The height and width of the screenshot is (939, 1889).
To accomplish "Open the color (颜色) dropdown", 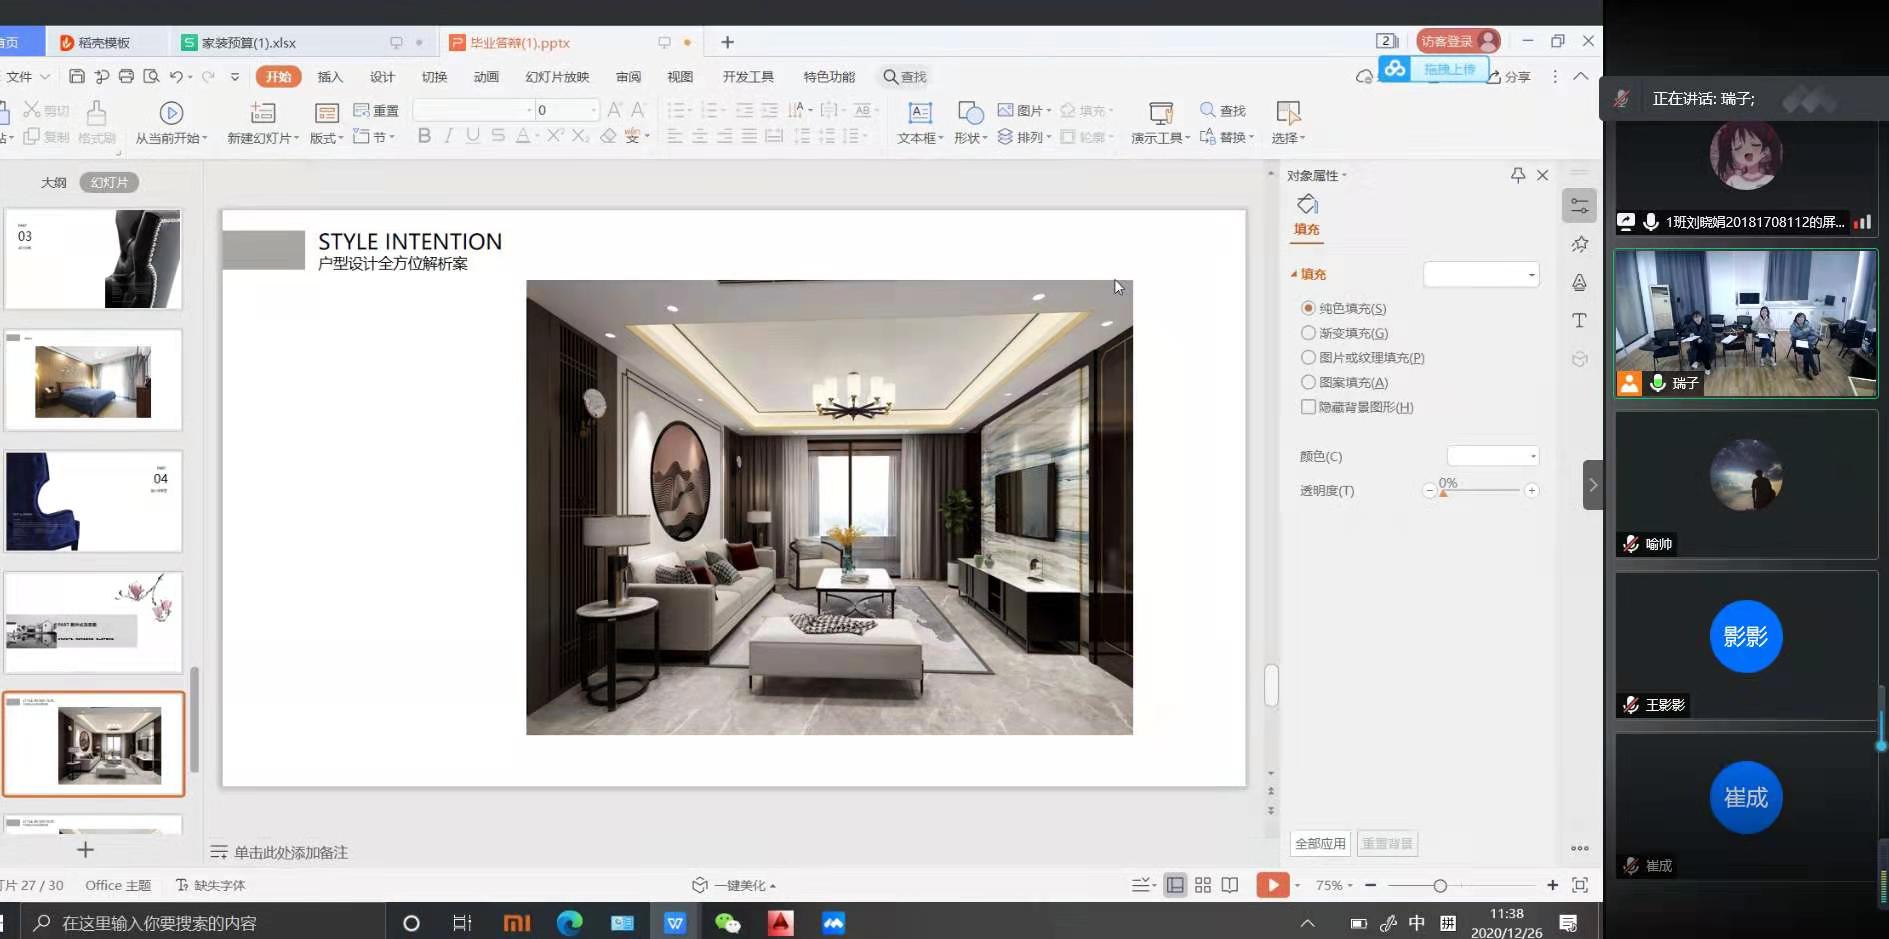I will [1492, 456].
